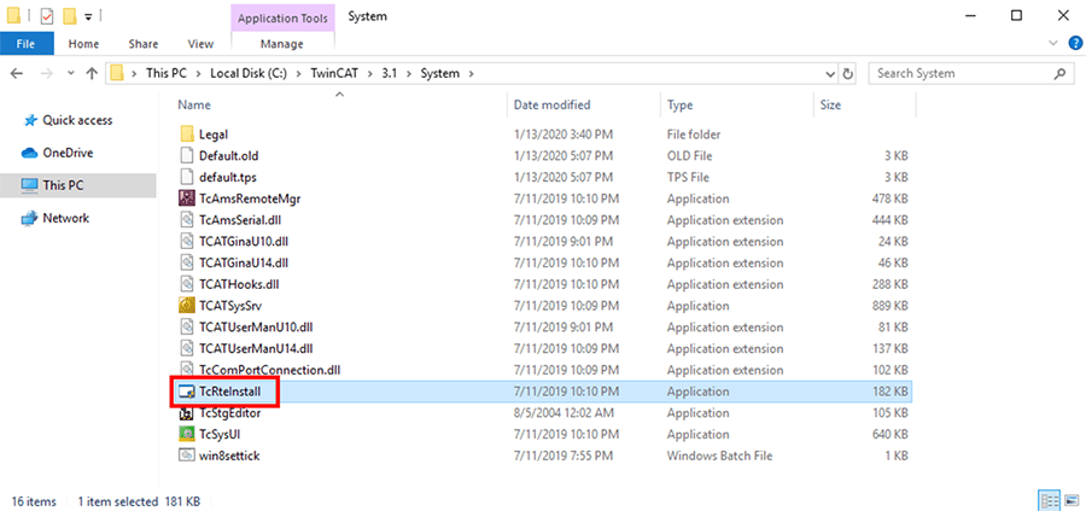
Task: Open the Legal folder icon
Action: 187,135
